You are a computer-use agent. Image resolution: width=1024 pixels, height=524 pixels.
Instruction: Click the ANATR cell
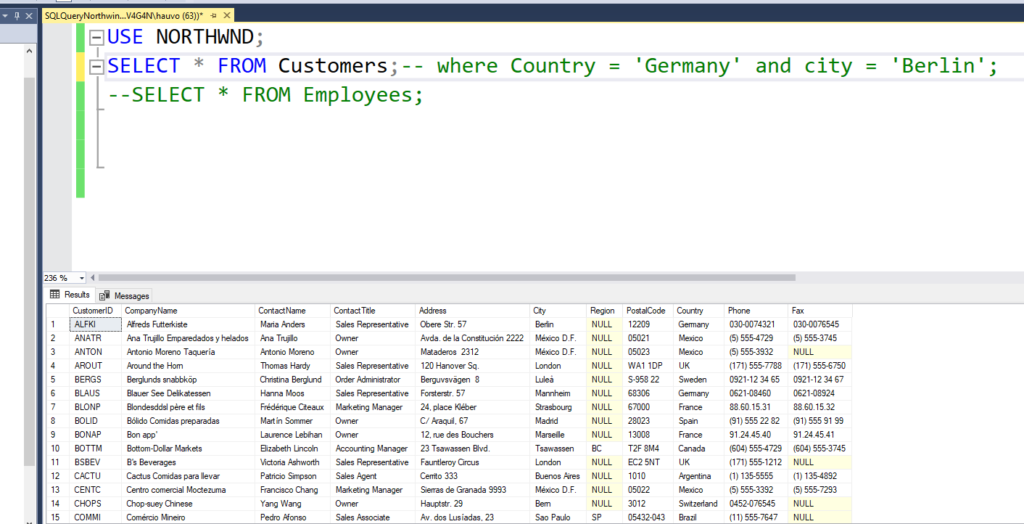95,338
